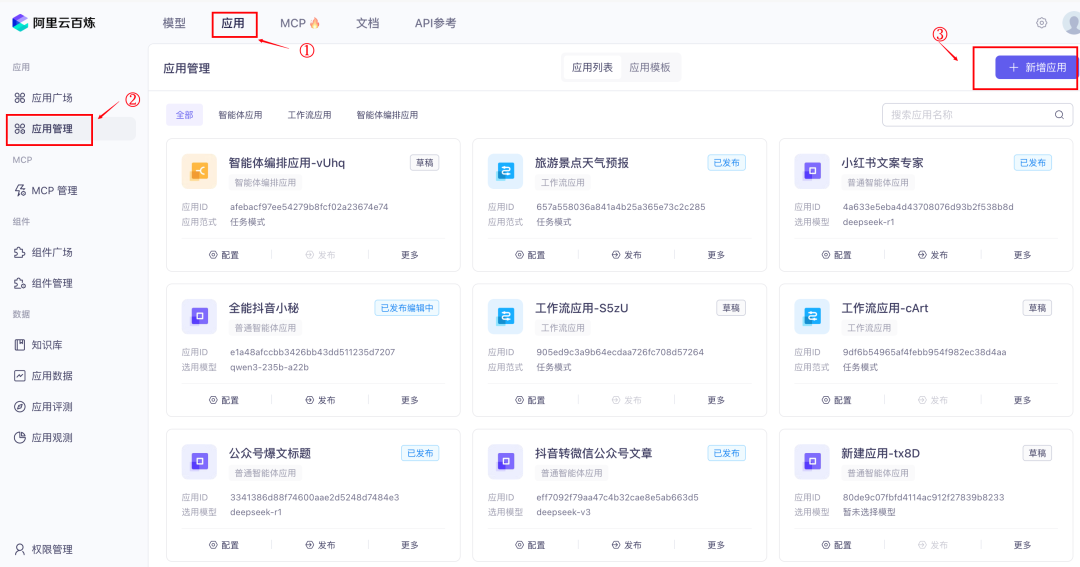Select the 应用列表 toggle tab

click(x=592, y=68)
